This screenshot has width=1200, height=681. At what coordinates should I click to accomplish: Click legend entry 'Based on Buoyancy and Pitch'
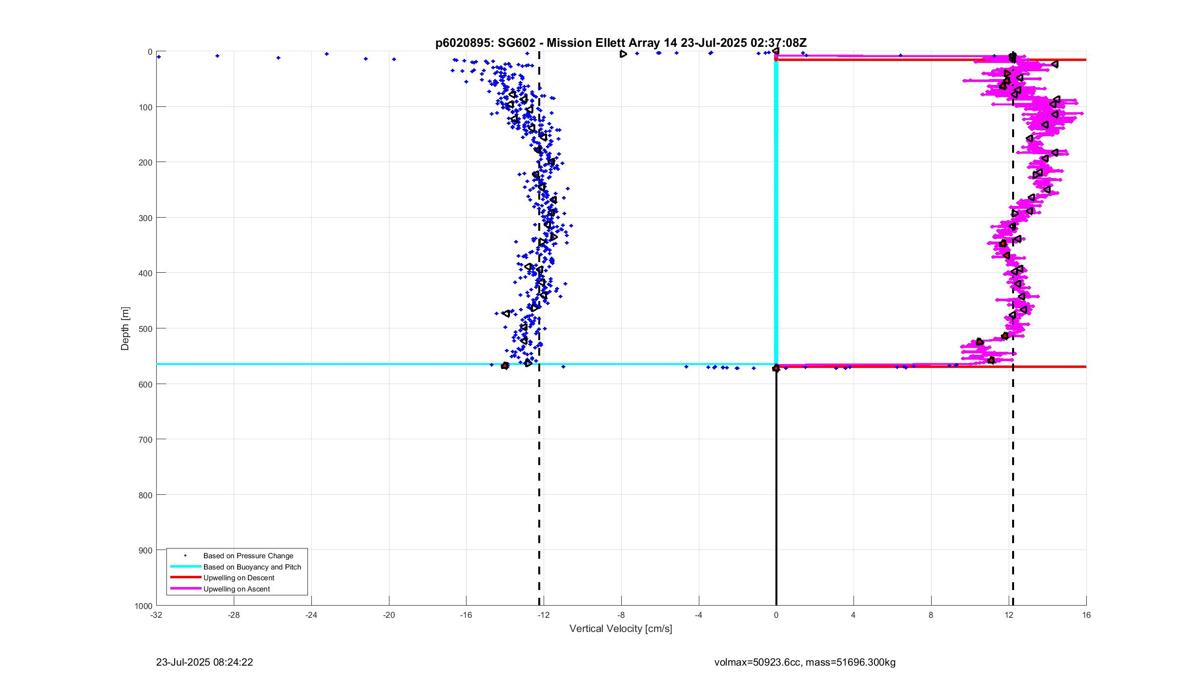(252, 566)
